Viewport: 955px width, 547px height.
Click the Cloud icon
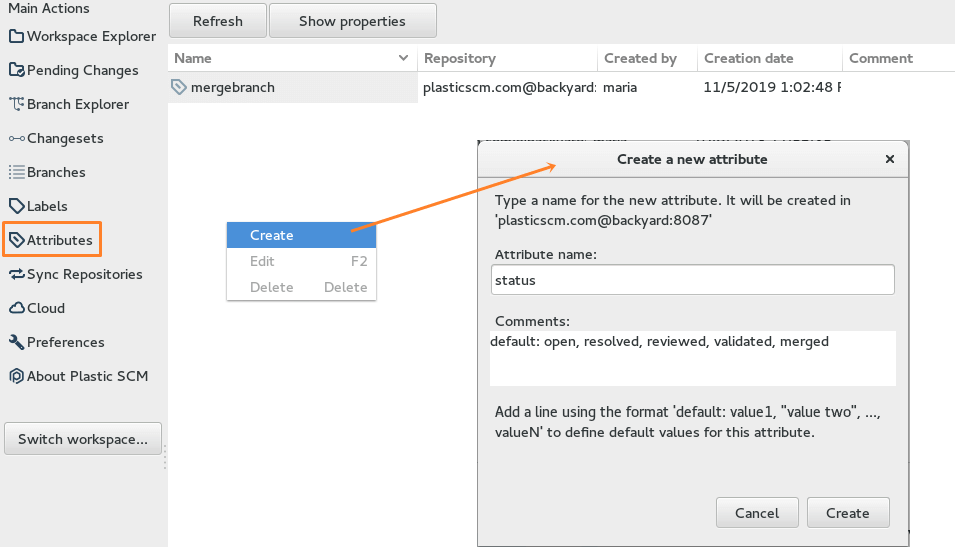(16, 308)
